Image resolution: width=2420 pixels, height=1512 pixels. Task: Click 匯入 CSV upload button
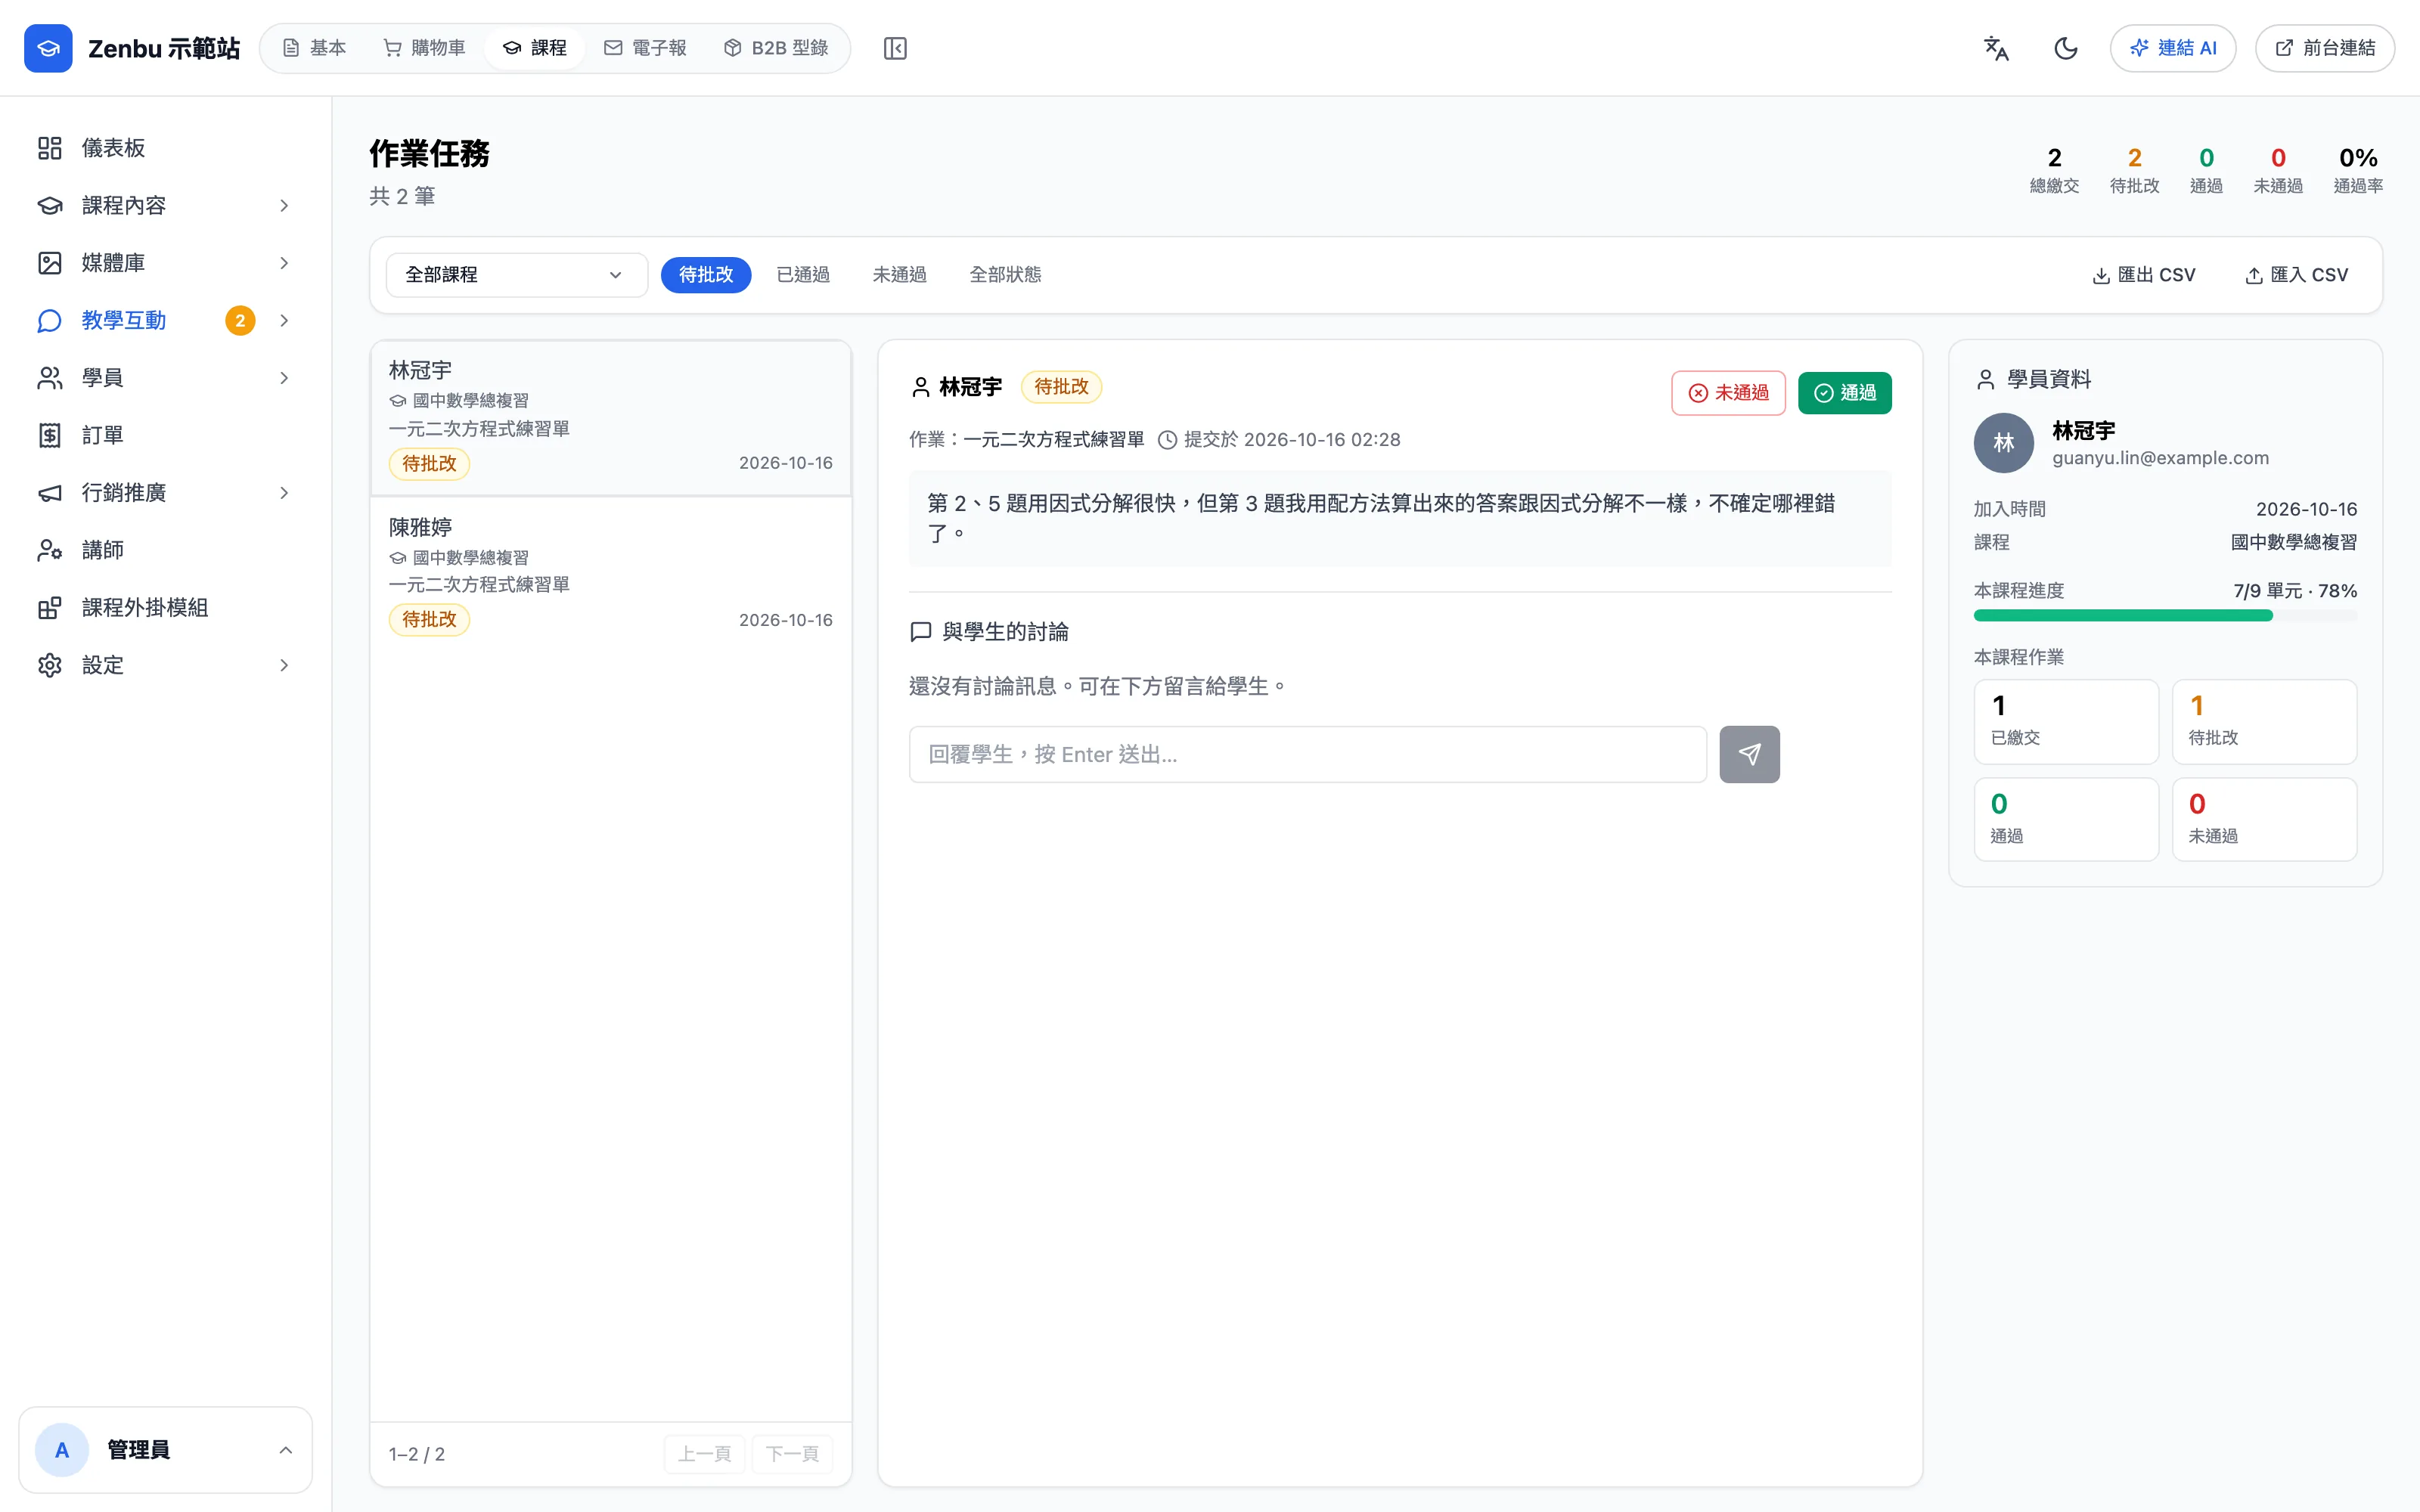(x=2296, y=275)
